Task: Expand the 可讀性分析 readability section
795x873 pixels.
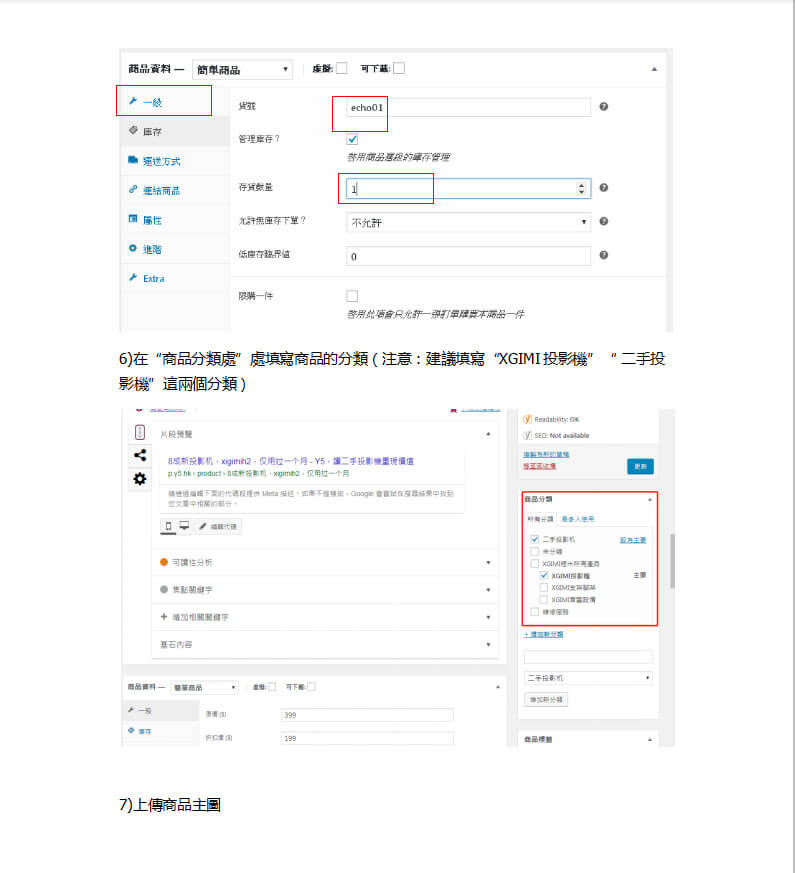Action: (x=488, y=562)
